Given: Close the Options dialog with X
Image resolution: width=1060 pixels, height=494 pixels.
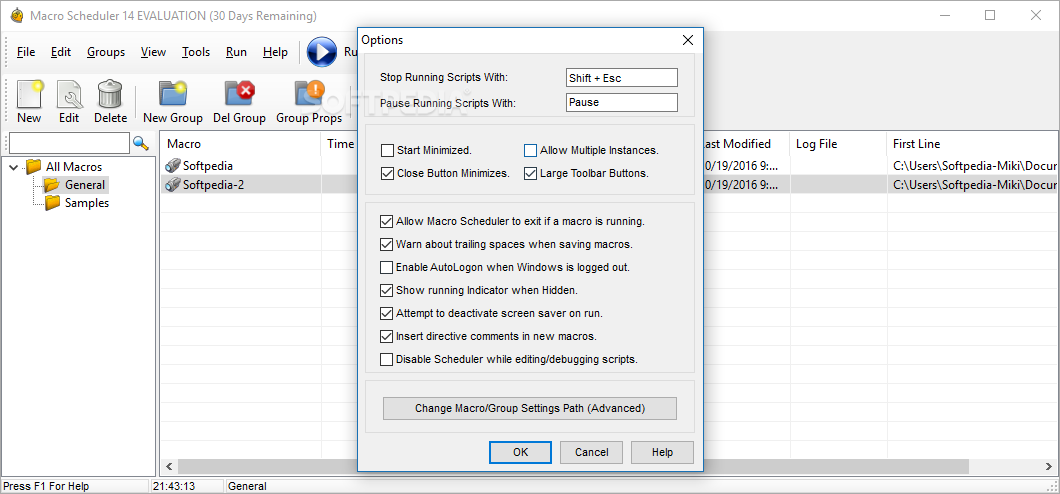Looking at the screenshot, I should (688, 40).
